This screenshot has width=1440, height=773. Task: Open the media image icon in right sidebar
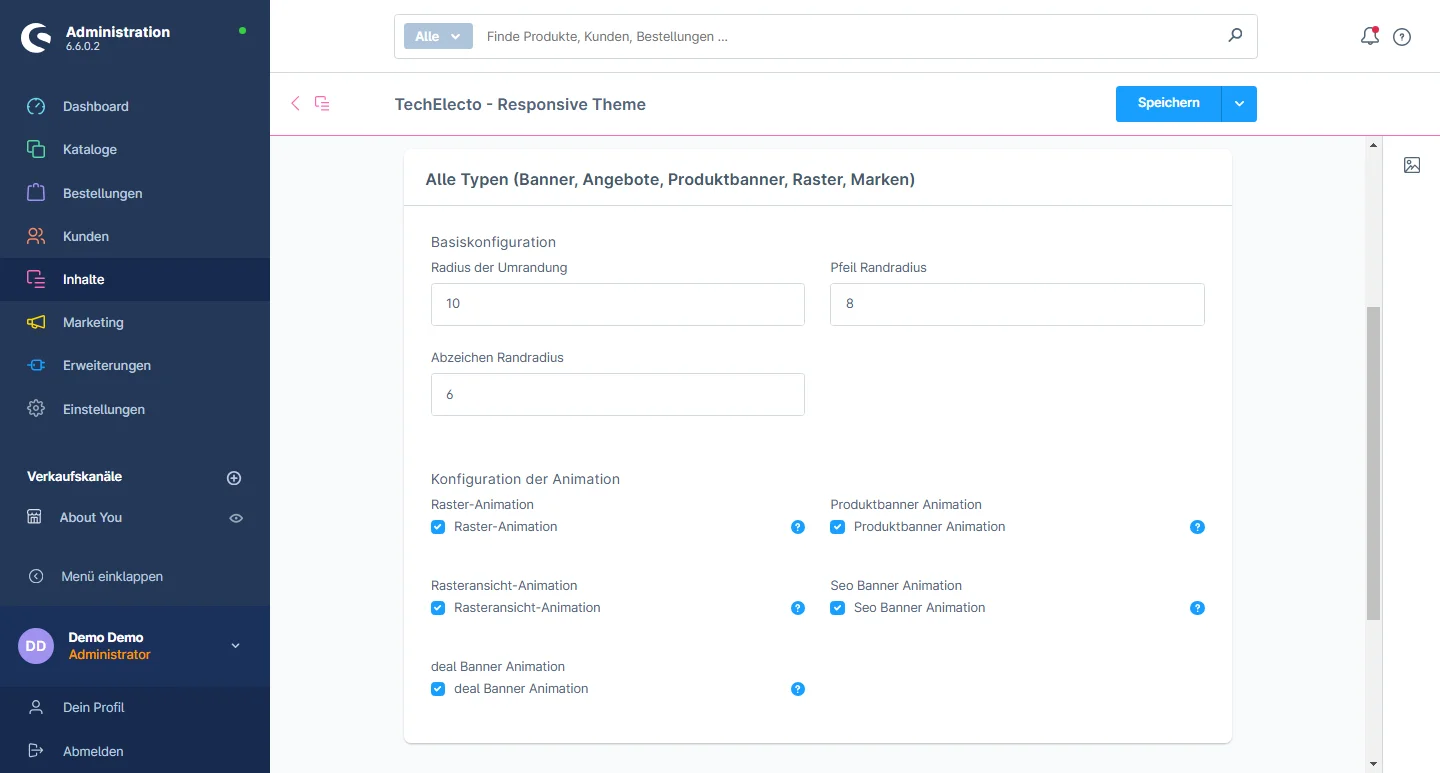point(1411,165)
